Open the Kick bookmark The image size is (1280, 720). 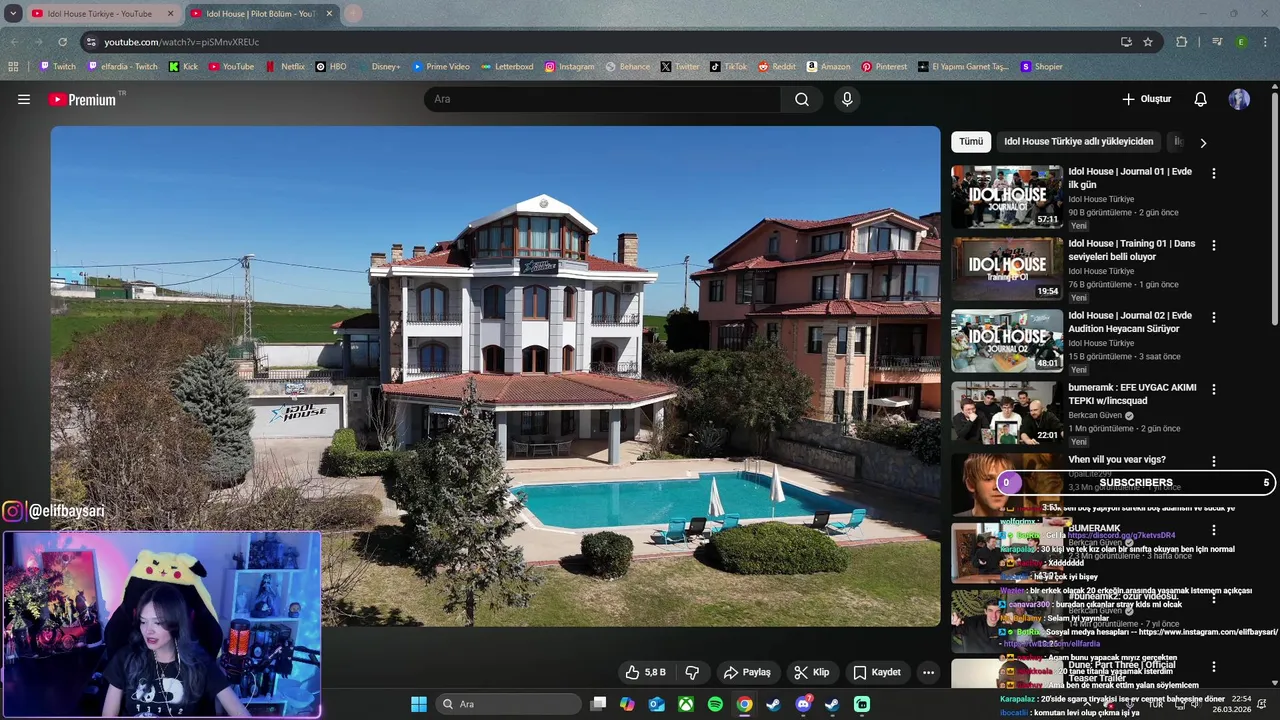point(183,67)
